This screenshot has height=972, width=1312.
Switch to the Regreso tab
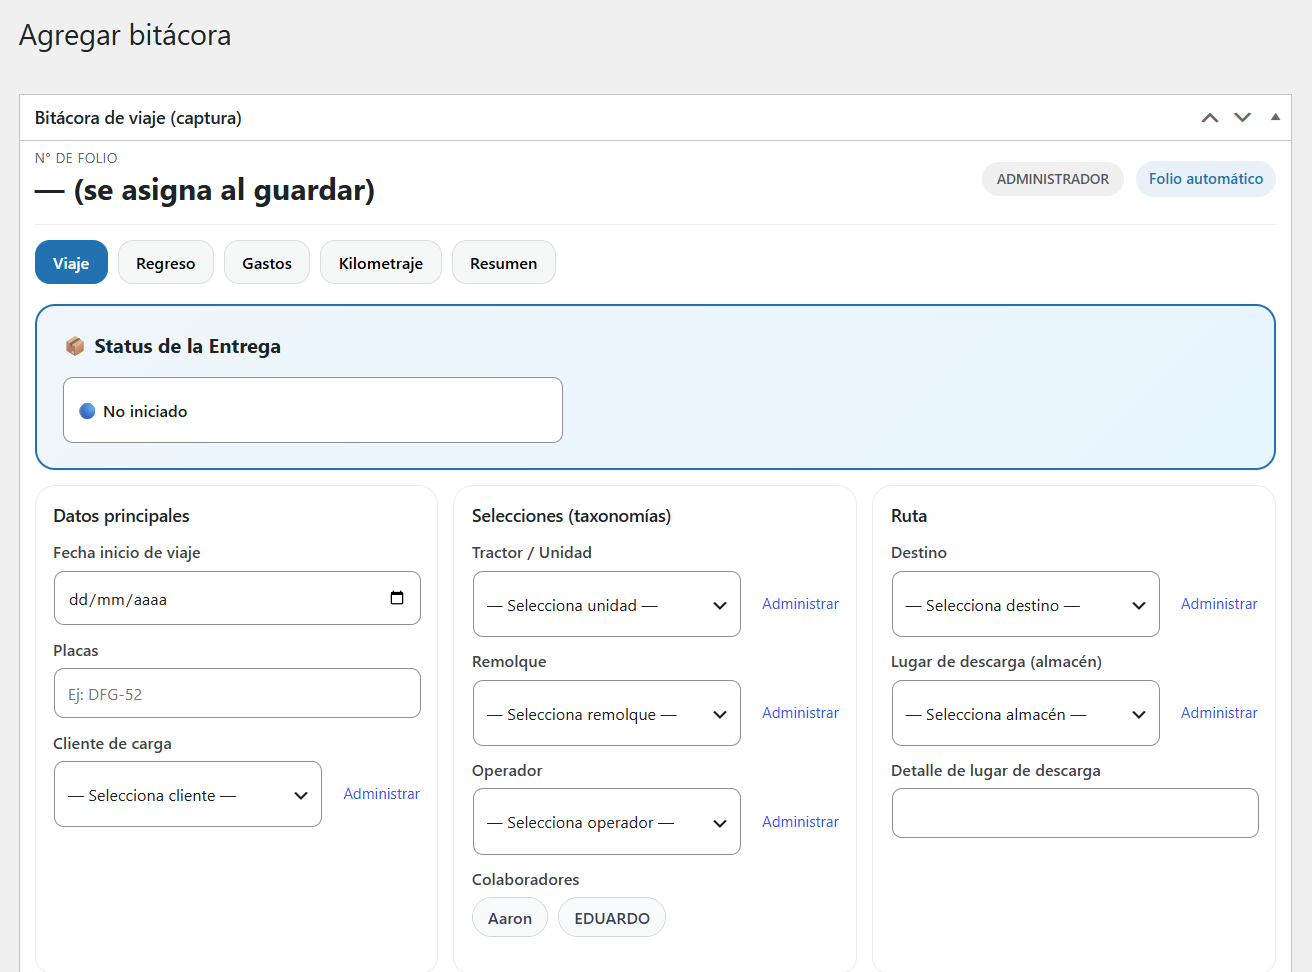click(166, 262)
